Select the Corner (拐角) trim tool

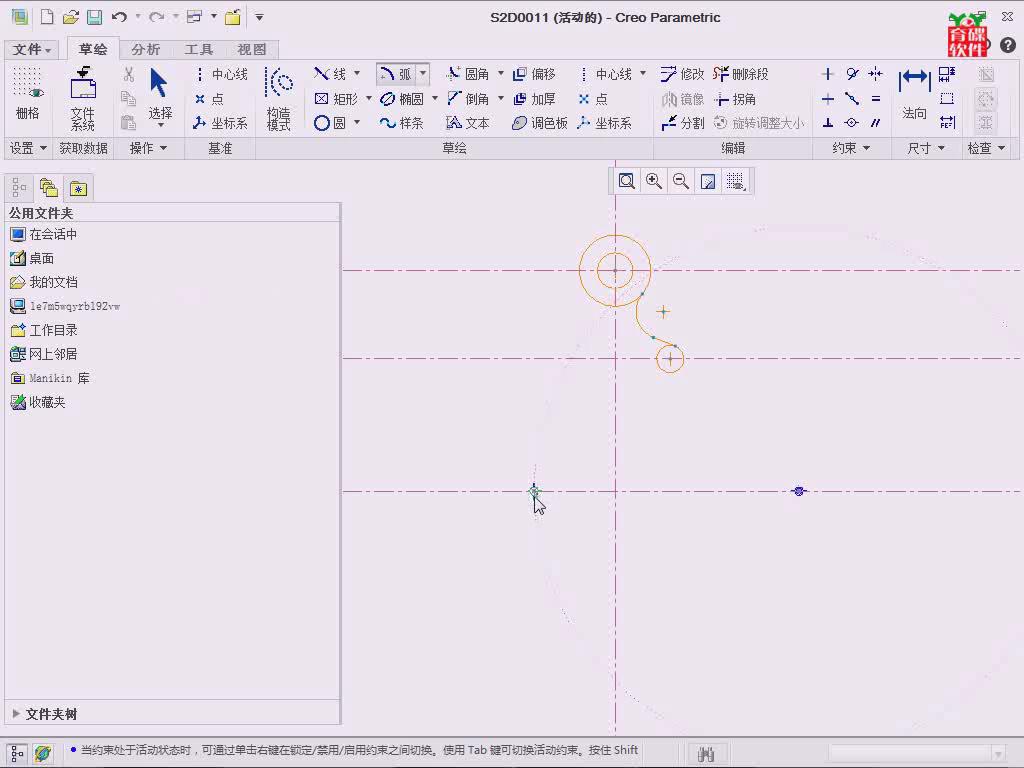click(735, 99)
